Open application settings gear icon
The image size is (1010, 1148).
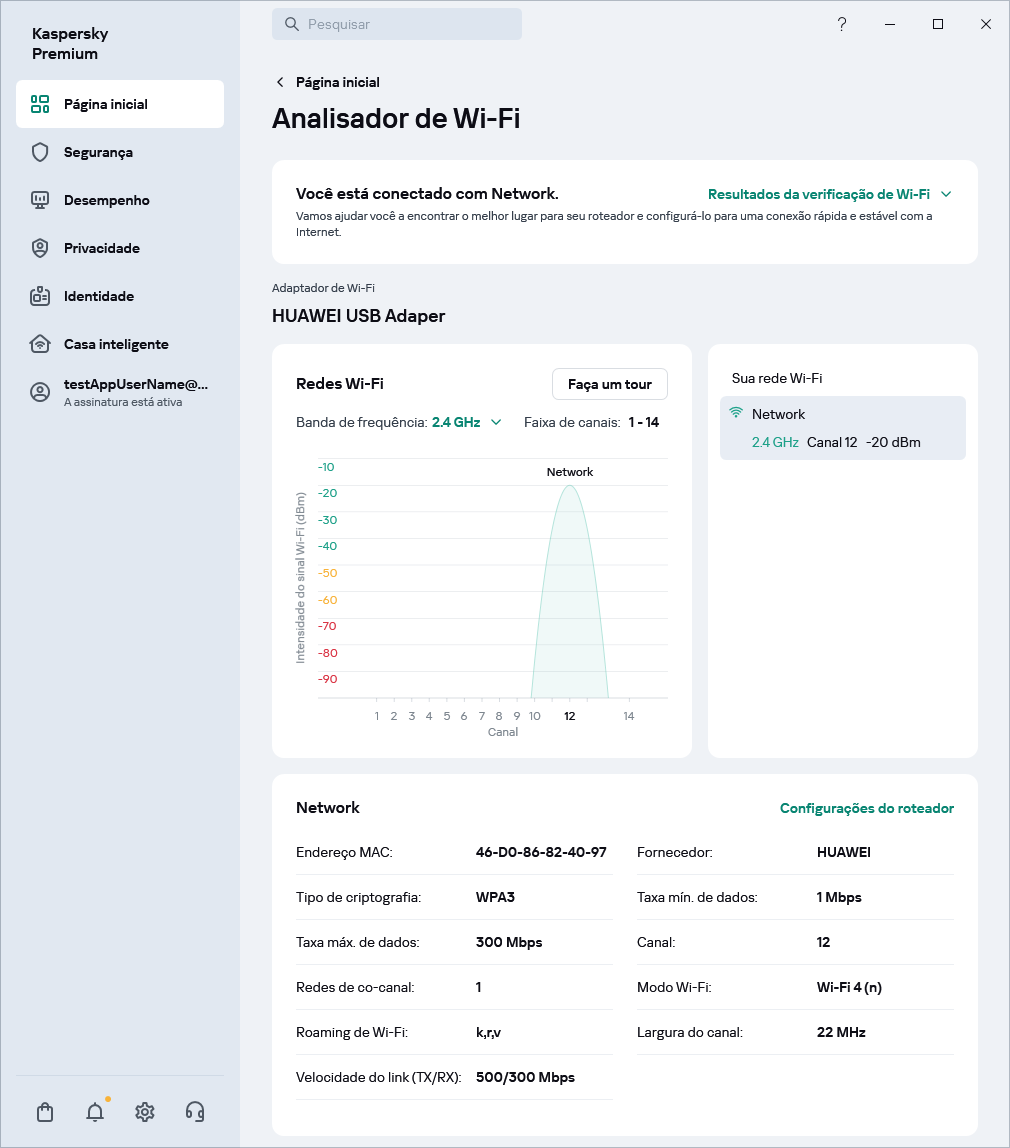coord(145,1112)
